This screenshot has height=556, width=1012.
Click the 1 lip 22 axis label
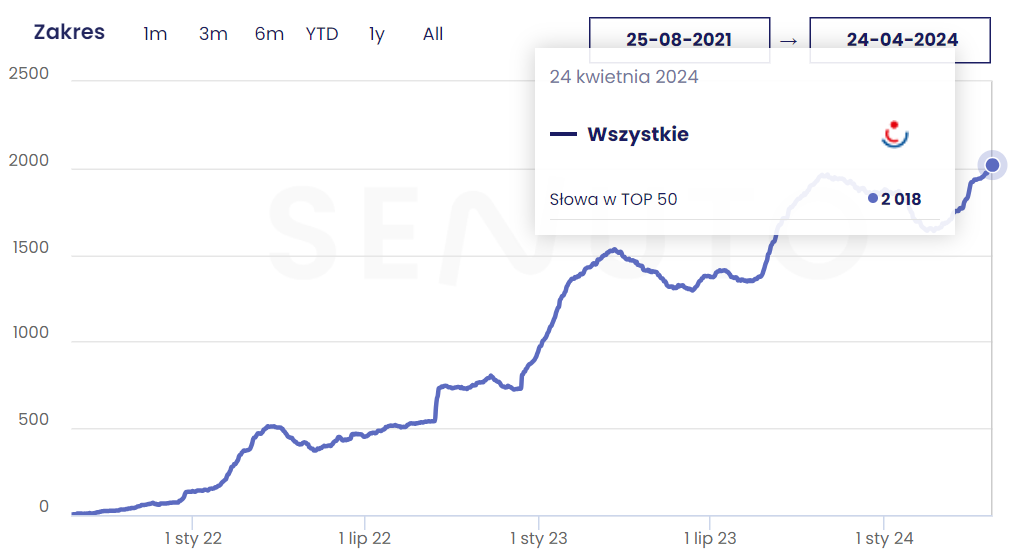tap(364, 539)
